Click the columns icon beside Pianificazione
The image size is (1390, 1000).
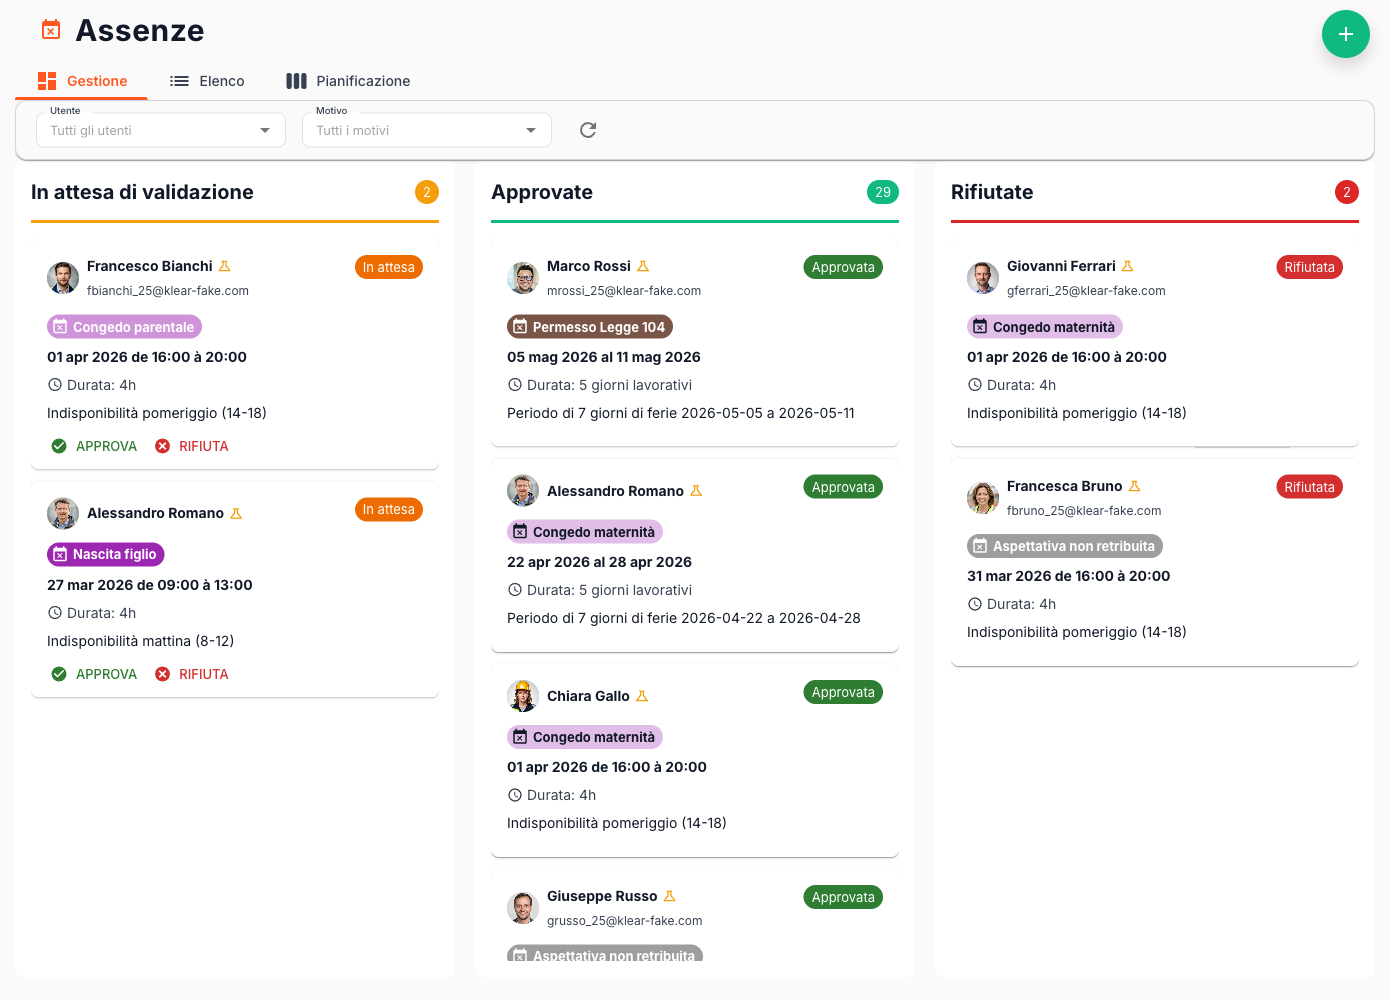point(297,80)
